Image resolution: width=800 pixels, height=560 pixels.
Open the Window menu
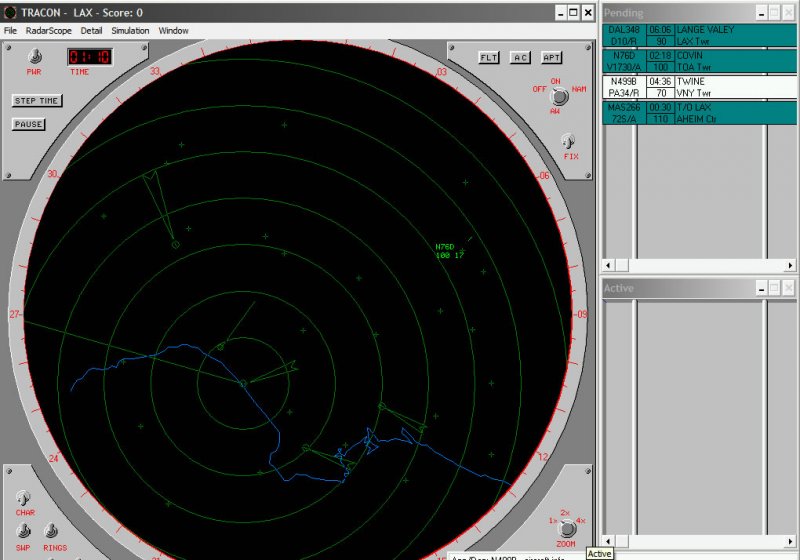point(173,31)
